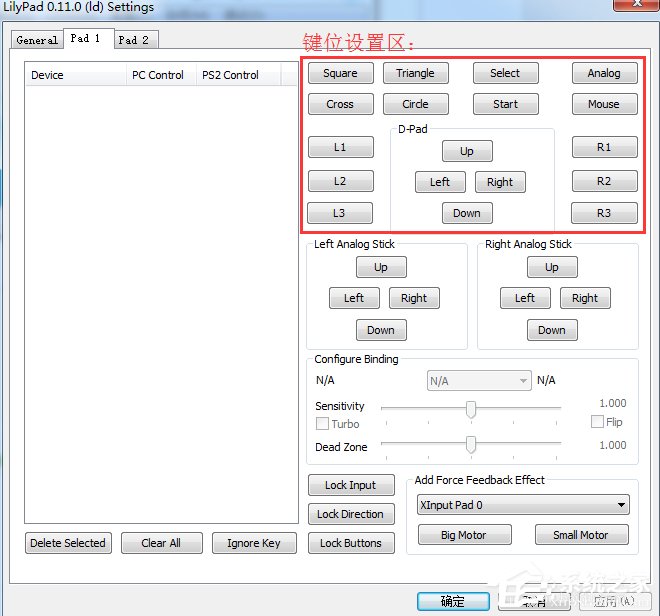This screenshot has width=660, height=616.
Task: Switch to the General tab
Action: [x=37, y=40]
